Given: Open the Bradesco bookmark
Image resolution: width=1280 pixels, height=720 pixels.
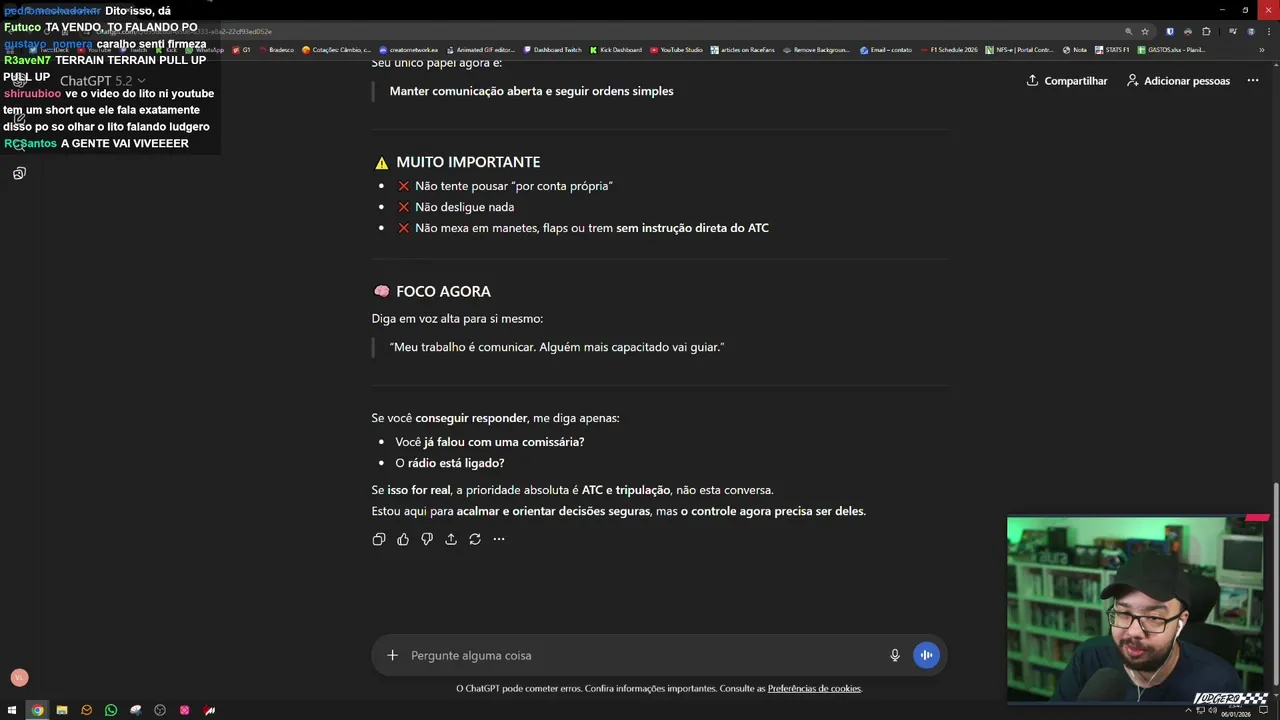Looking at the screenshot, I should click(x=277, y=49).
